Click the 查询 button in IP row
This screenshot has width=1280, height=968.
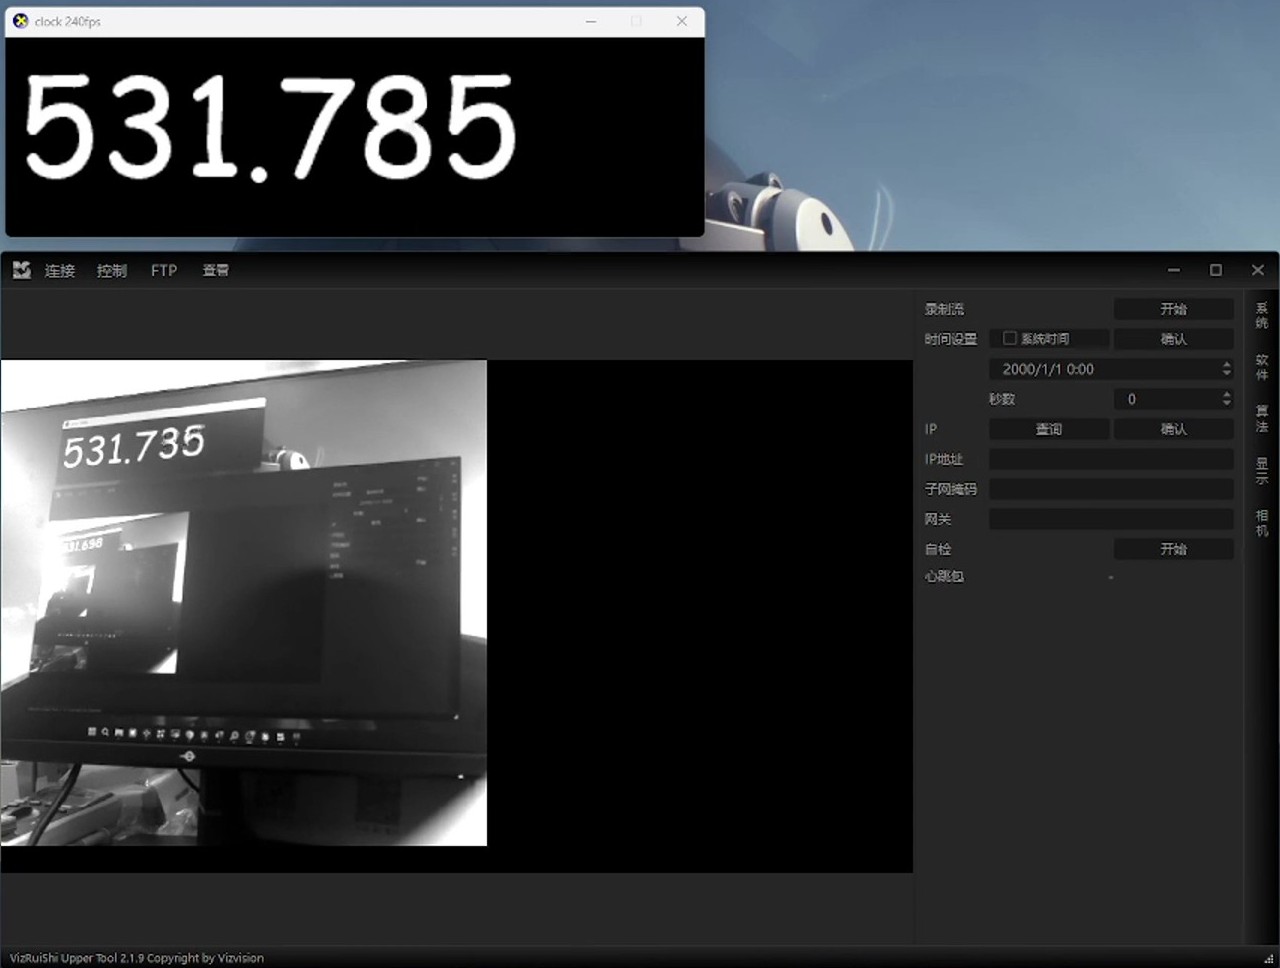pos(1049,429)
